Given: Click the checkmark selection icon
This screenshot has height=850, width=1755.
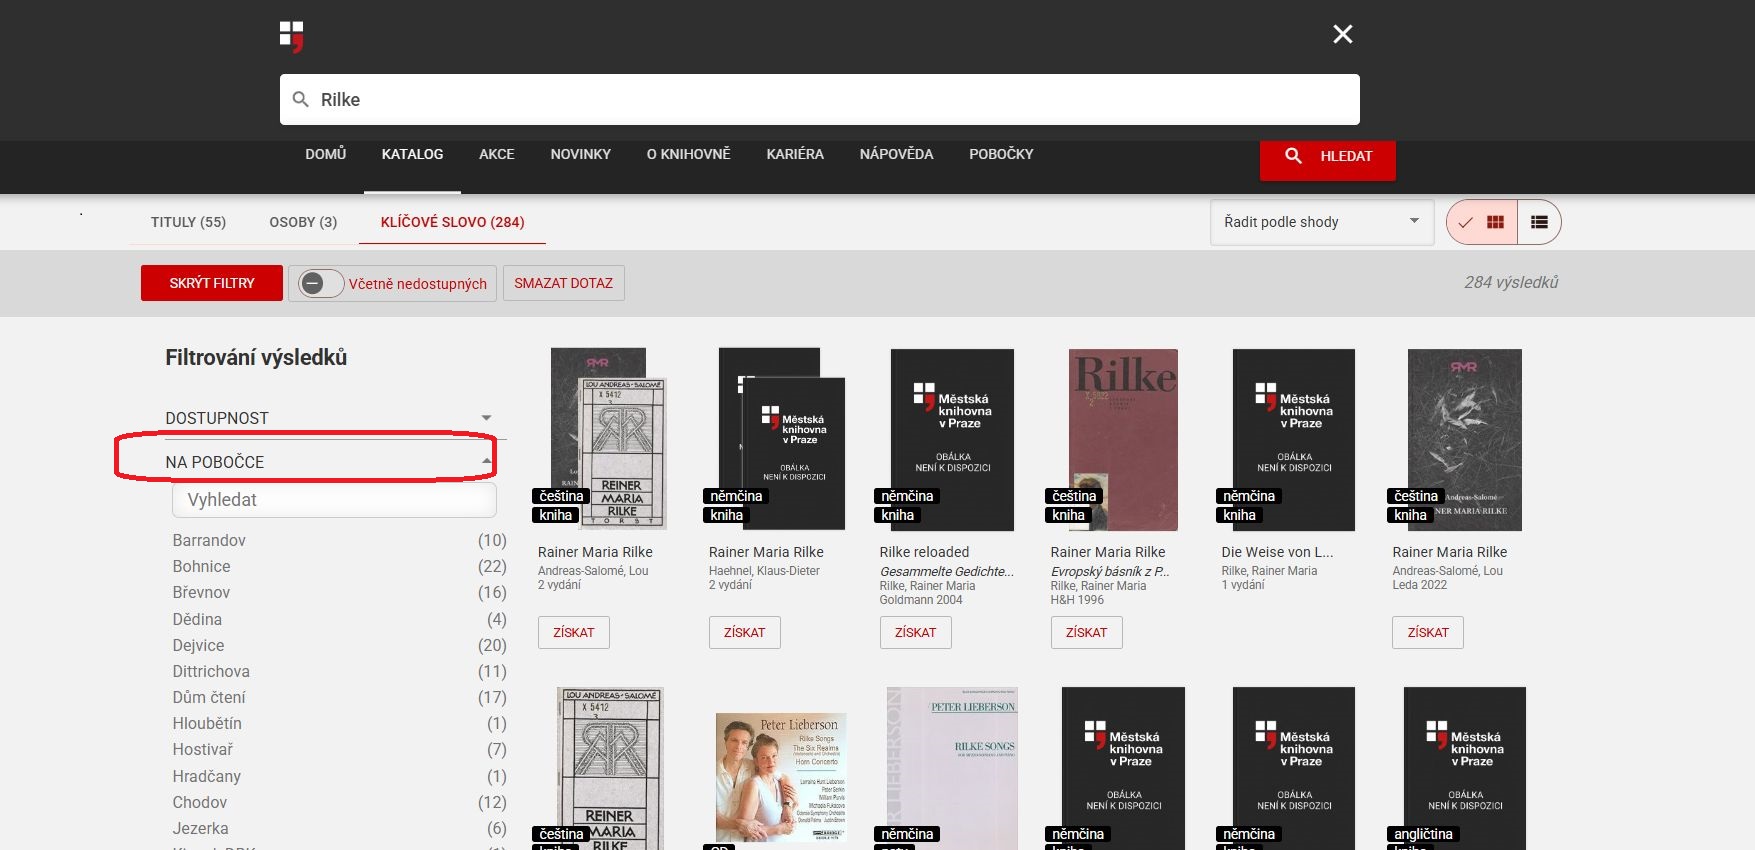Looking at the screenshot, I should pos(1465,222).
